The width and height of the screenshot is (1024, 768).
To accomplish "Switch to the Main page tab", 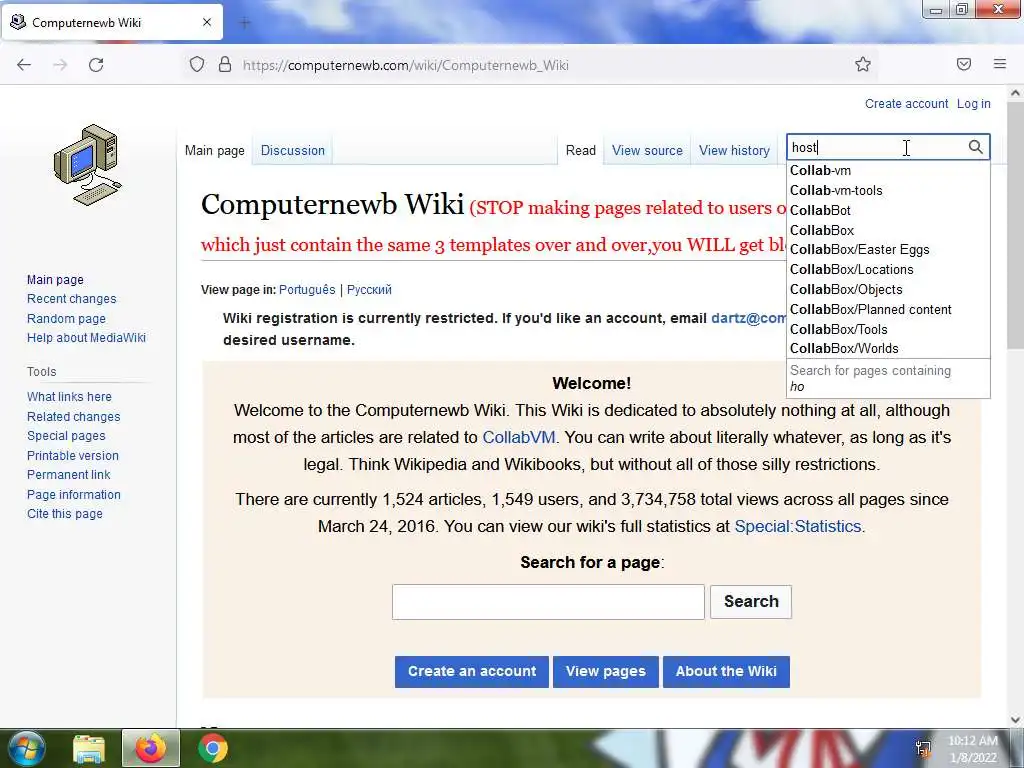I will [x=214, y=150].
